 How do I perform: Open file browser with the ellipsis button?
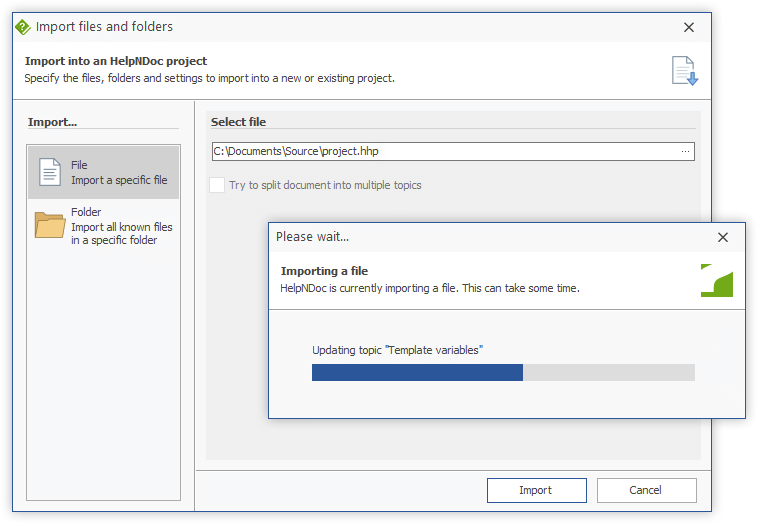[x=685, y=151]
